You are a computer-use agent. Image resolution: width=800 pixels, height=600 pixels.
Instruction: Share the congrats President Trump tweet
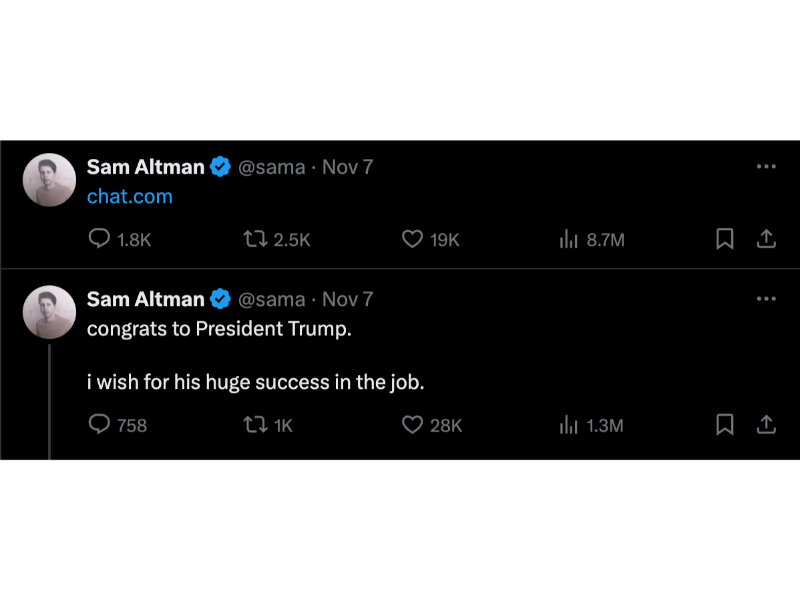point(766,425)
